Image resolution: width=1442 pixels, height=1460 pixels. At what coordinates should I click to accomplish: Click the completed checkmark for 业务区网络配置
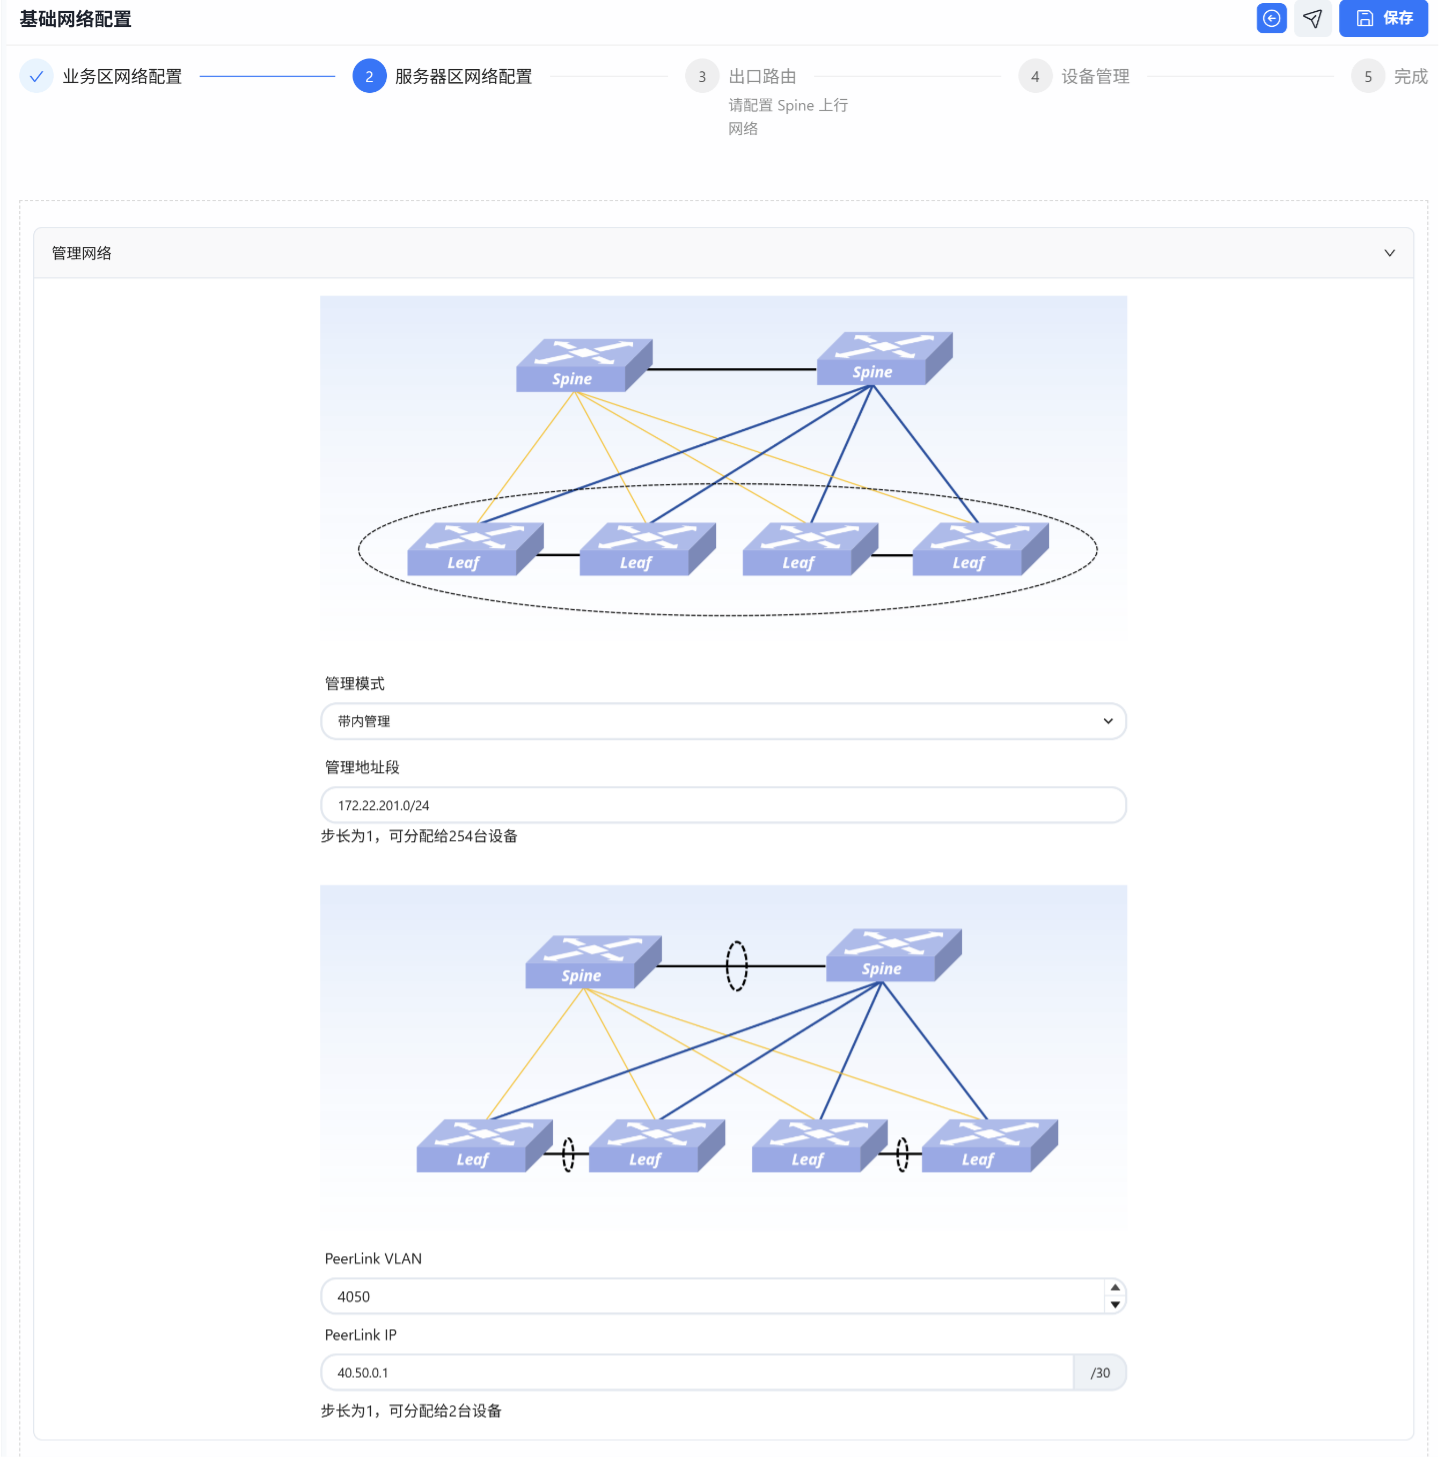pos(36,76)
